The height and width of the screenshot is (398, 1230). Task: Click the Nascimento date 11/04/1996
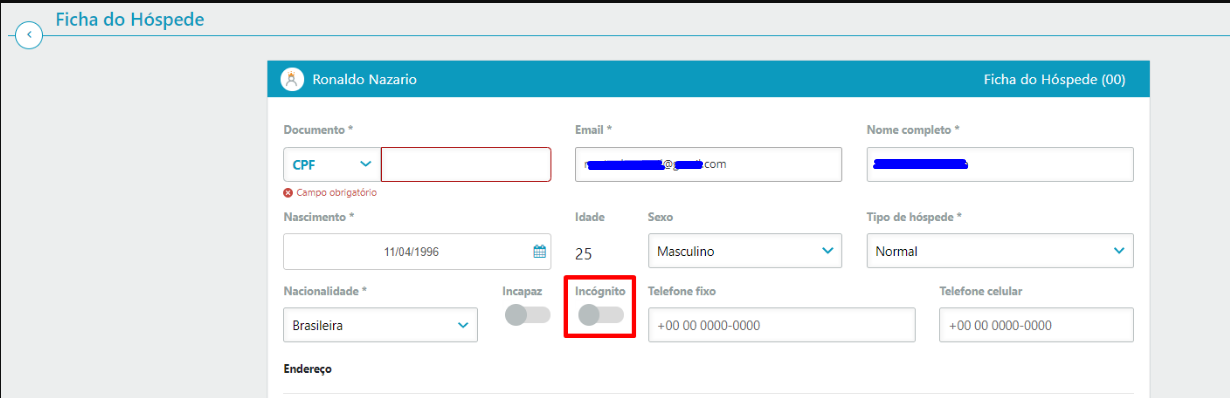(411, 252)
